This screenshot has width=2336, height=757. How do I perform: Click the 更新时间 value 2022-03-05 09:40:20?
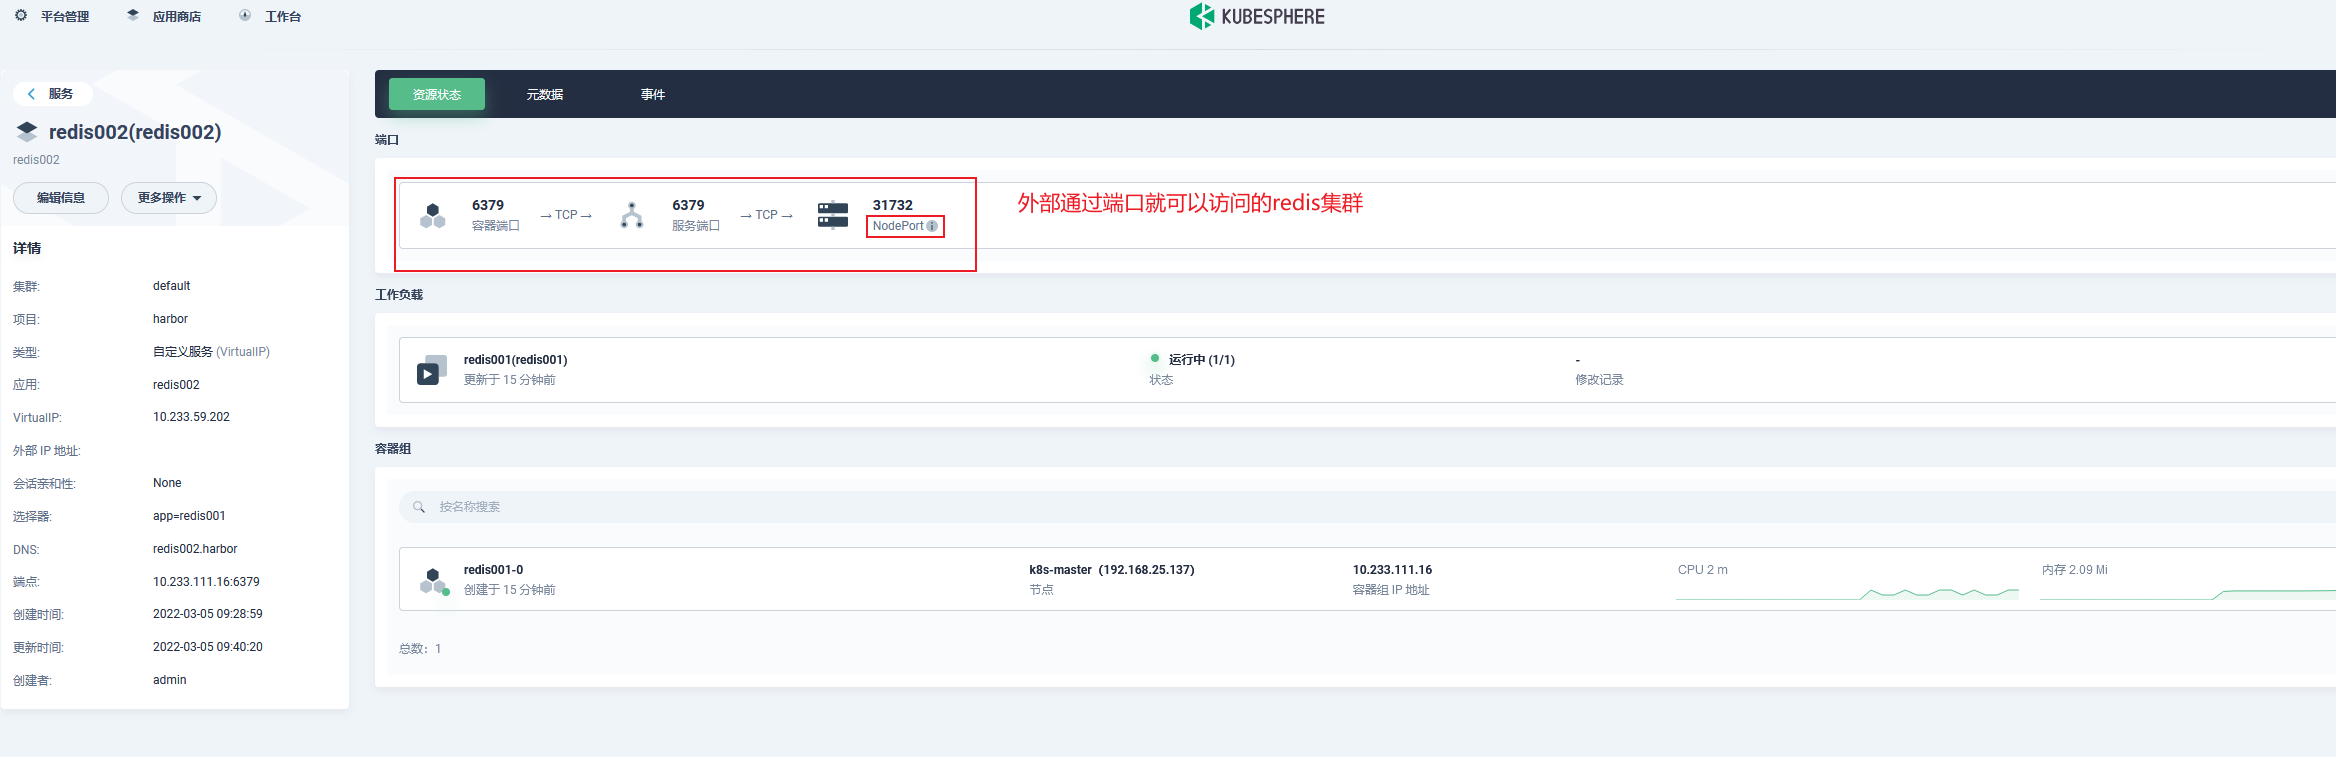(x=208, y=647)
